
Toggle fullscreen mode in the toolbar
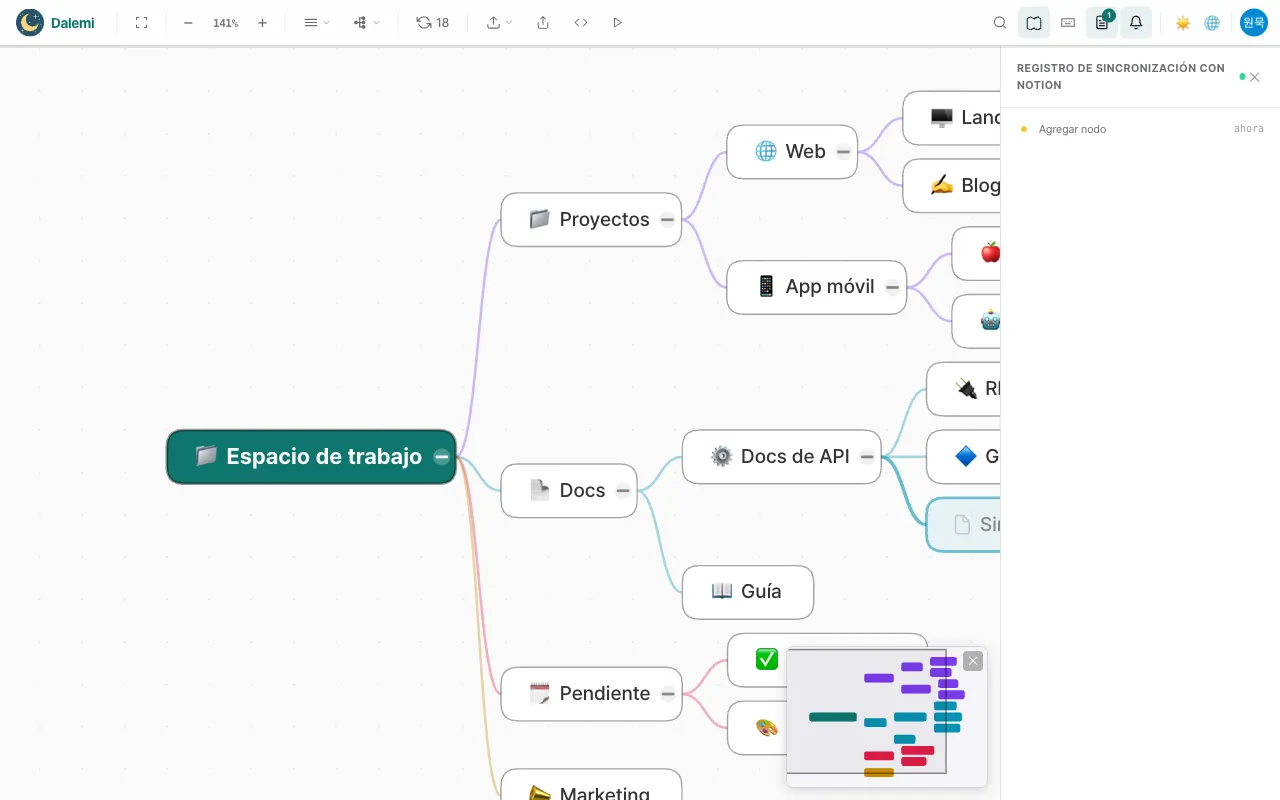(141, 22)
